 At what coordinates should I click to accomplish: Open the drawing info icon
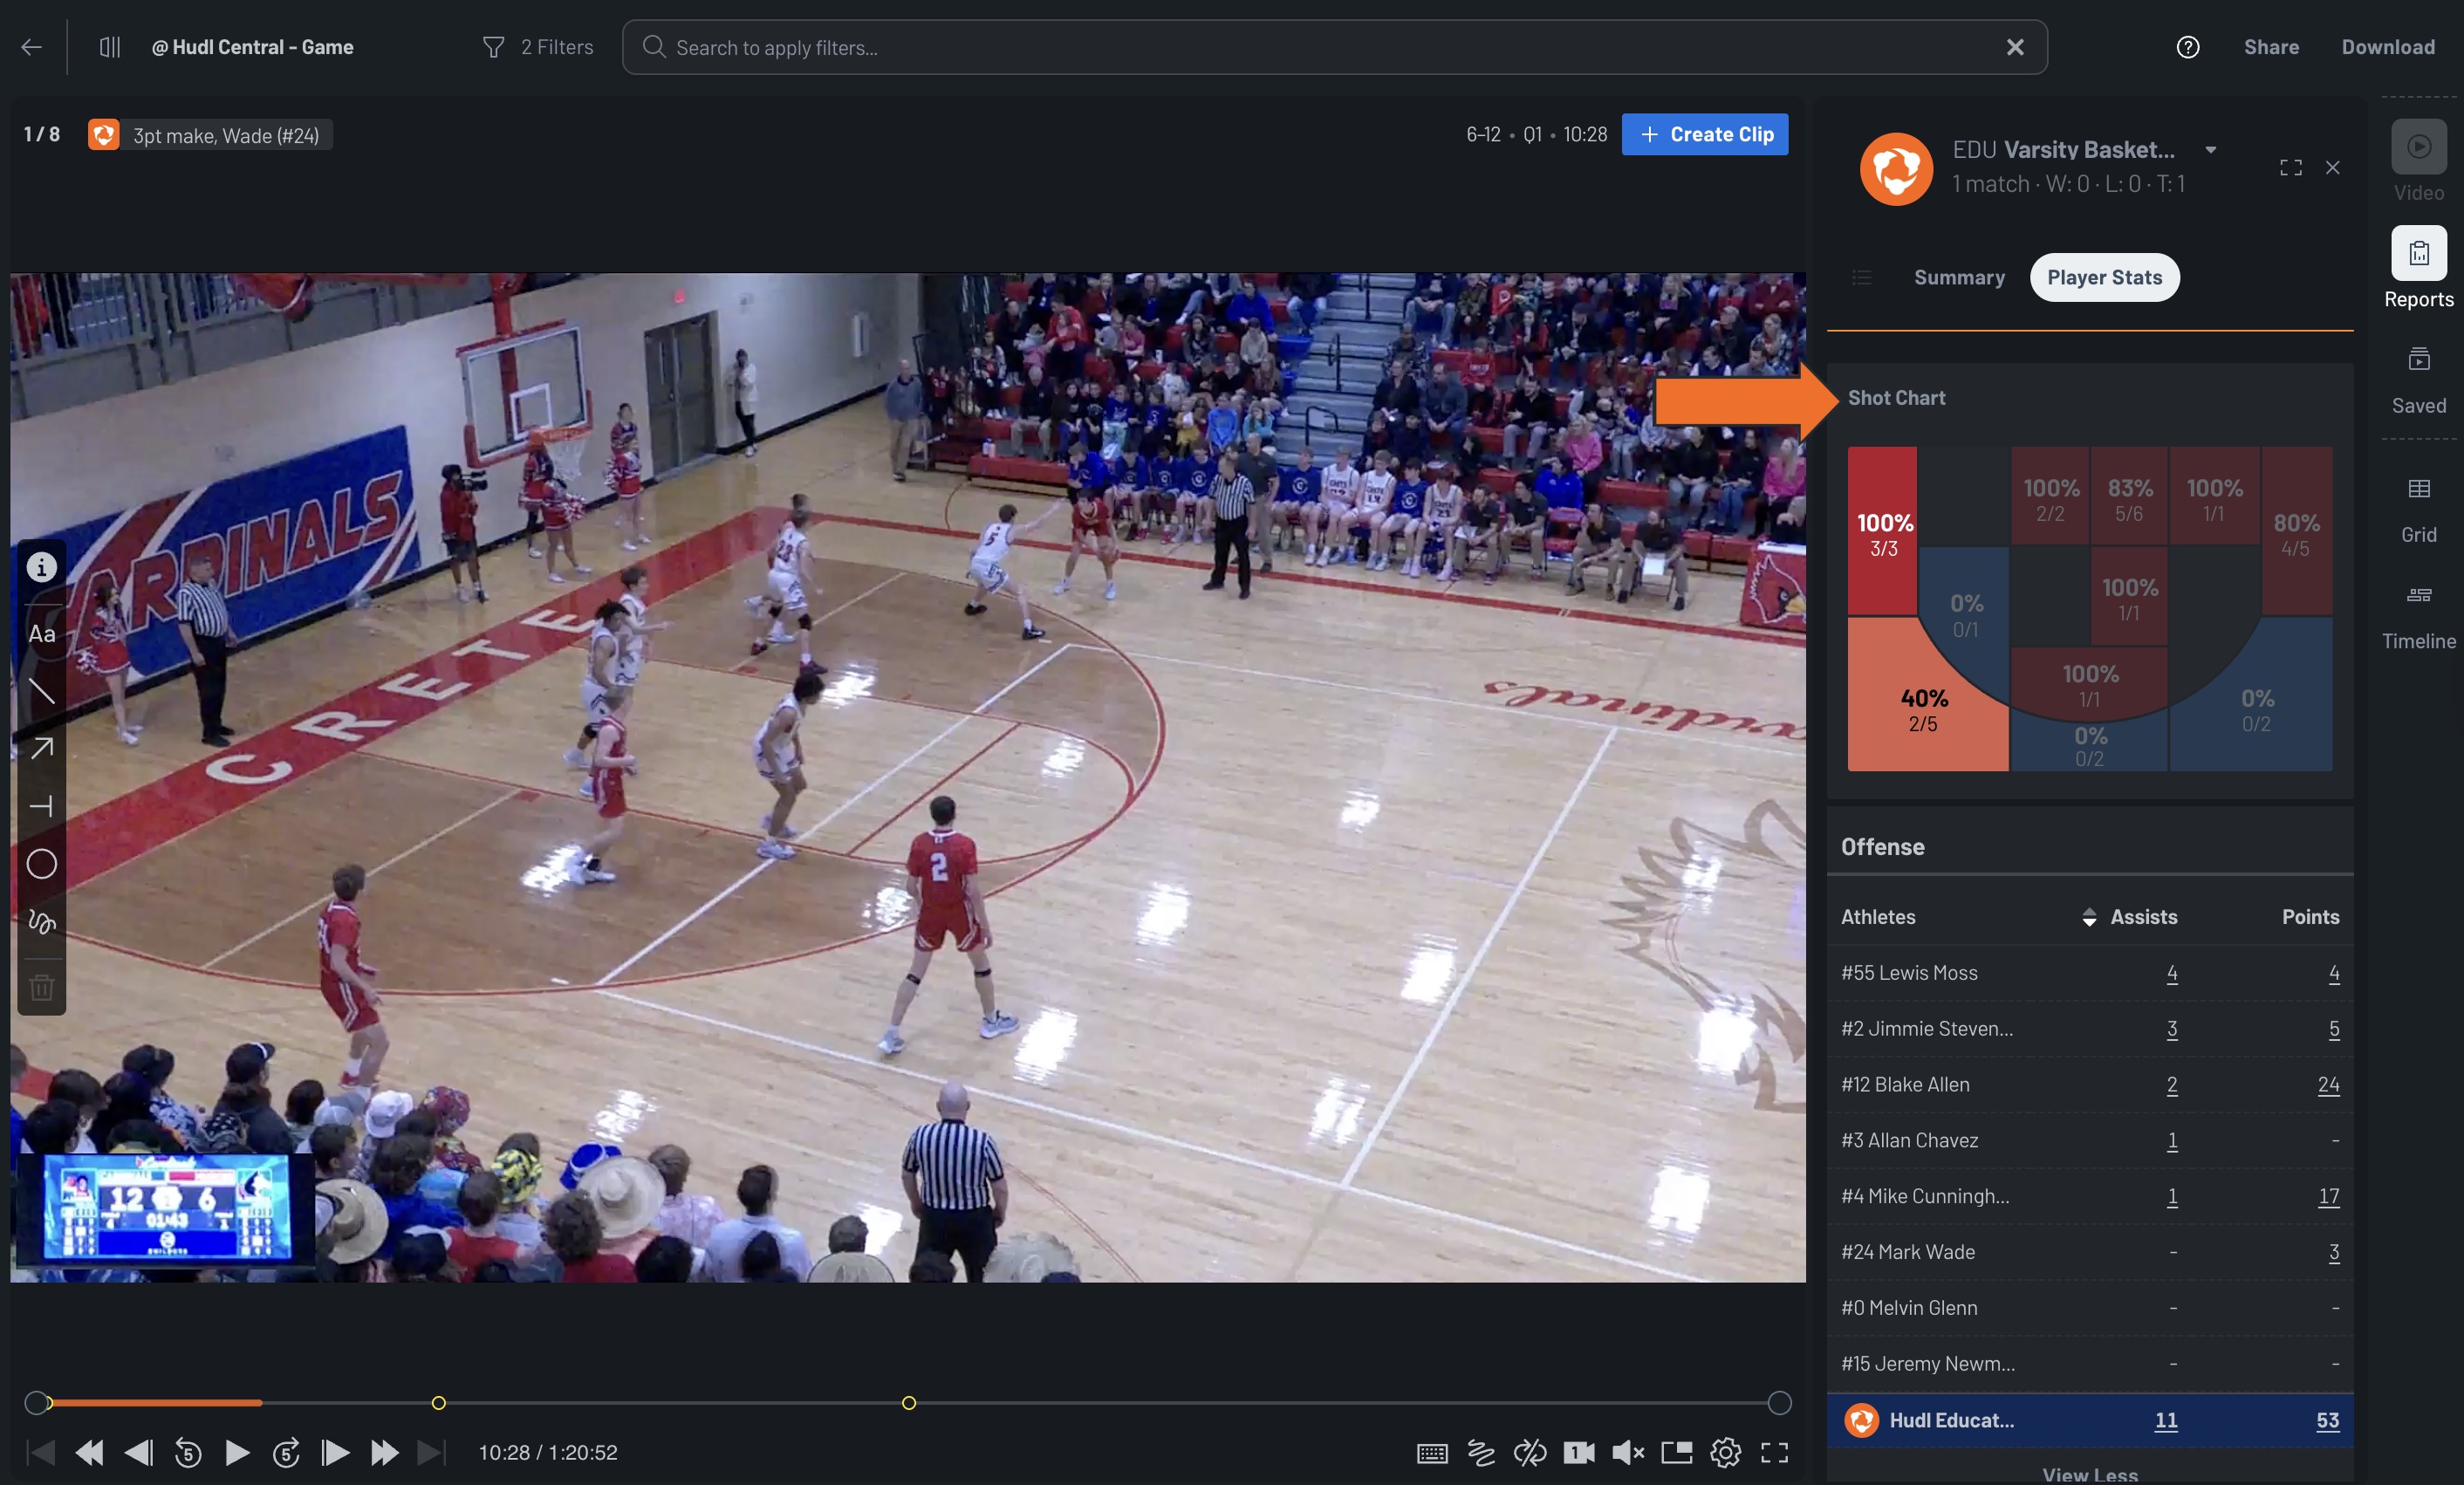[x=41, y=567]
